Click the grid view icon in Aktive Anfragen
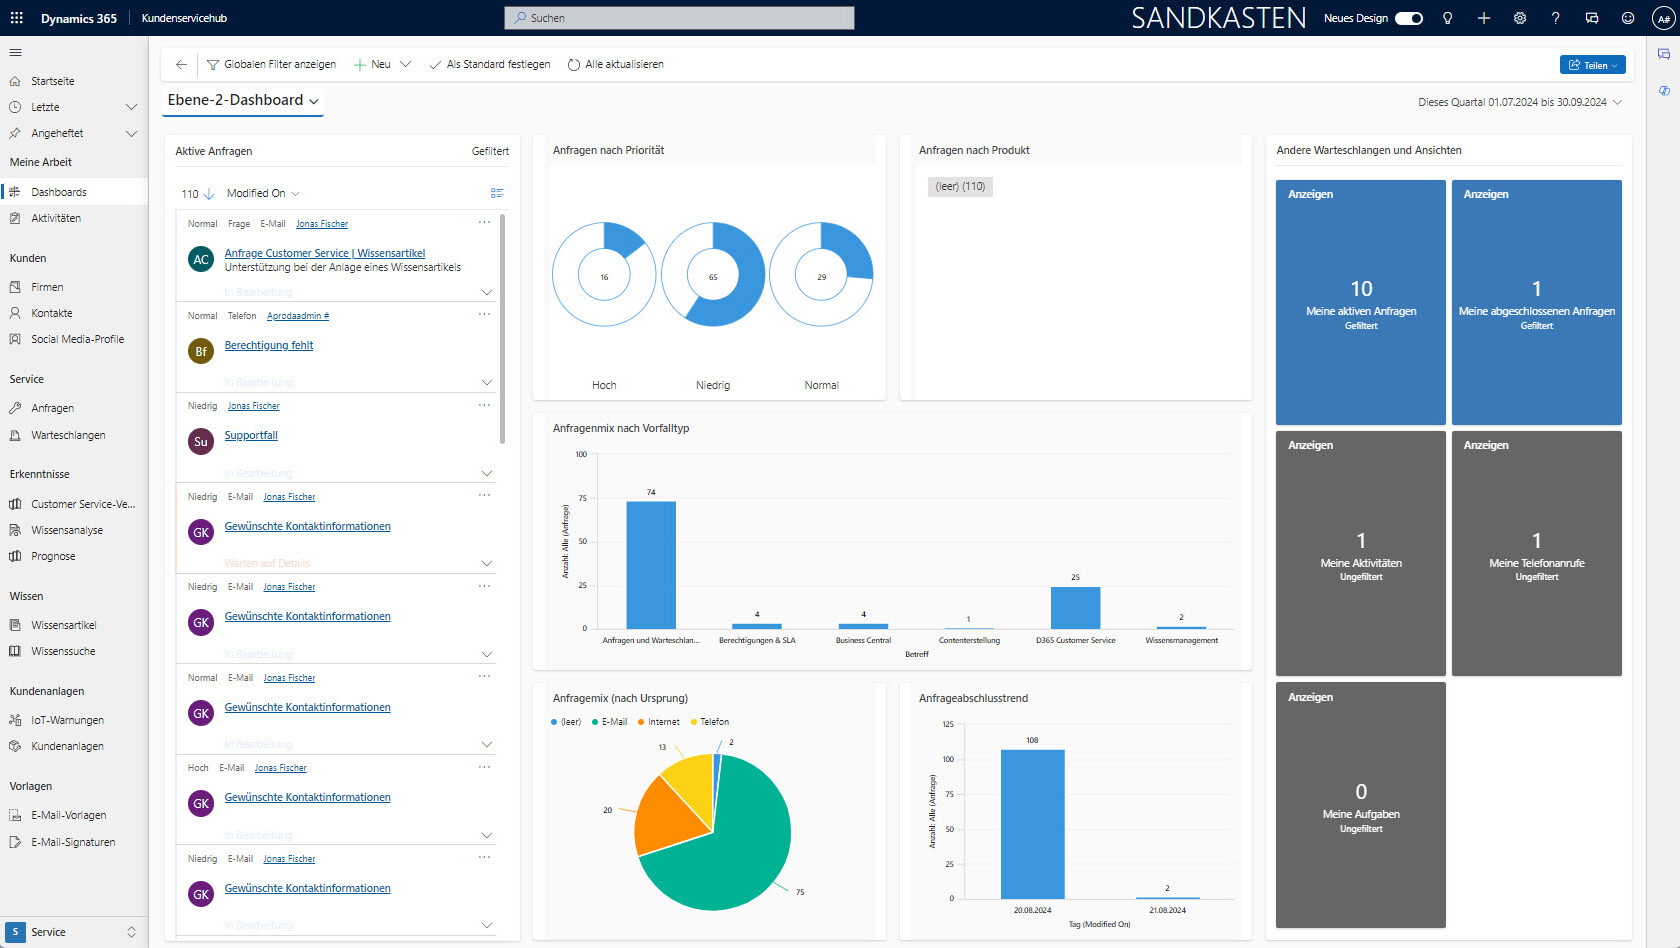The image size is (1680, 948). (497, 192)
